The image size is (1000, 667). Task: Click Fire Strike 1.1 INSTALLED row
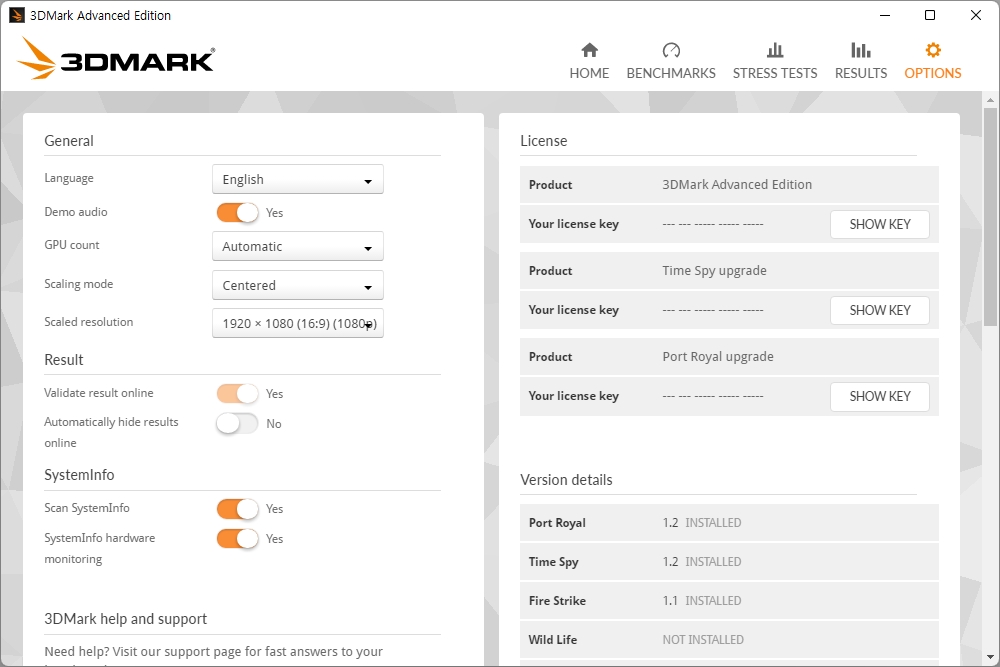click(729, 601)
